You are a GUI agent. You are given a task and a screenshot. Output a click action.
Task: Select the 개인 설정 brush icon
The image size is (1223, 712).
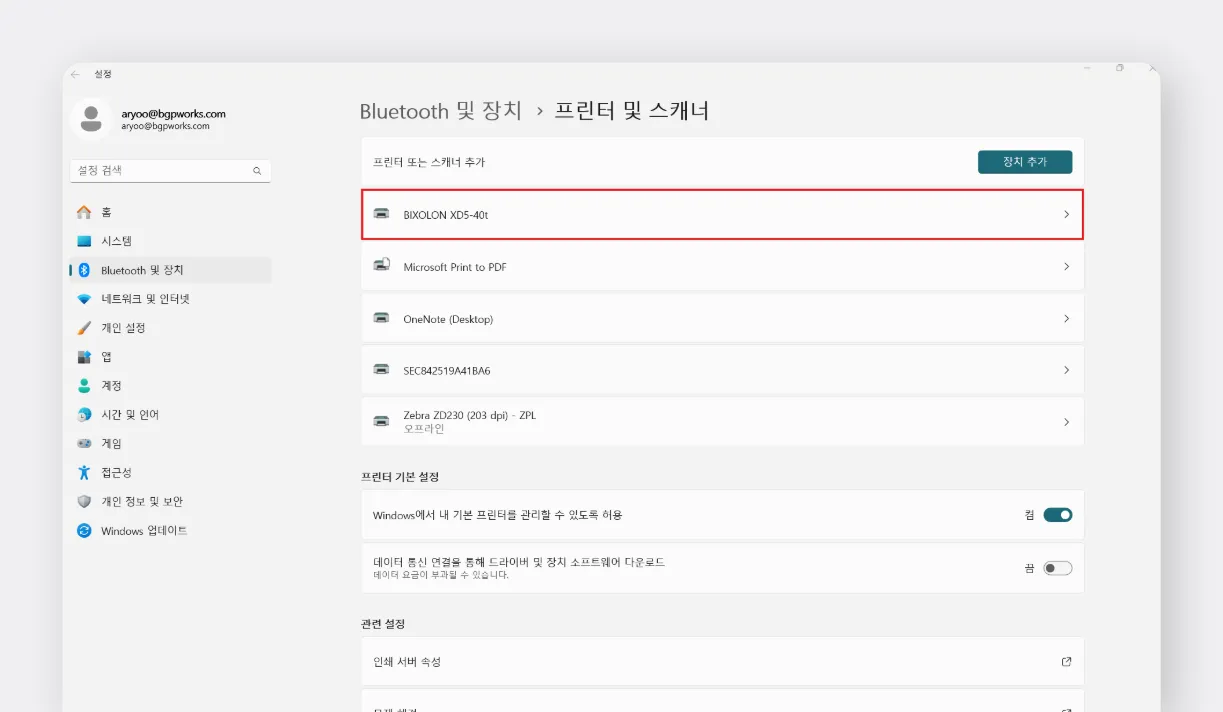pyautogui.click(x=85, y=327)
